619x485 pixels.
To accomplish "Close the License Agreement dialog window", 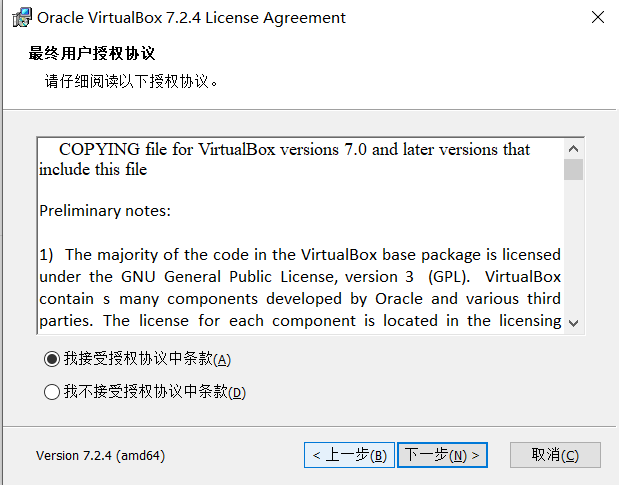I will coord(597,18).
